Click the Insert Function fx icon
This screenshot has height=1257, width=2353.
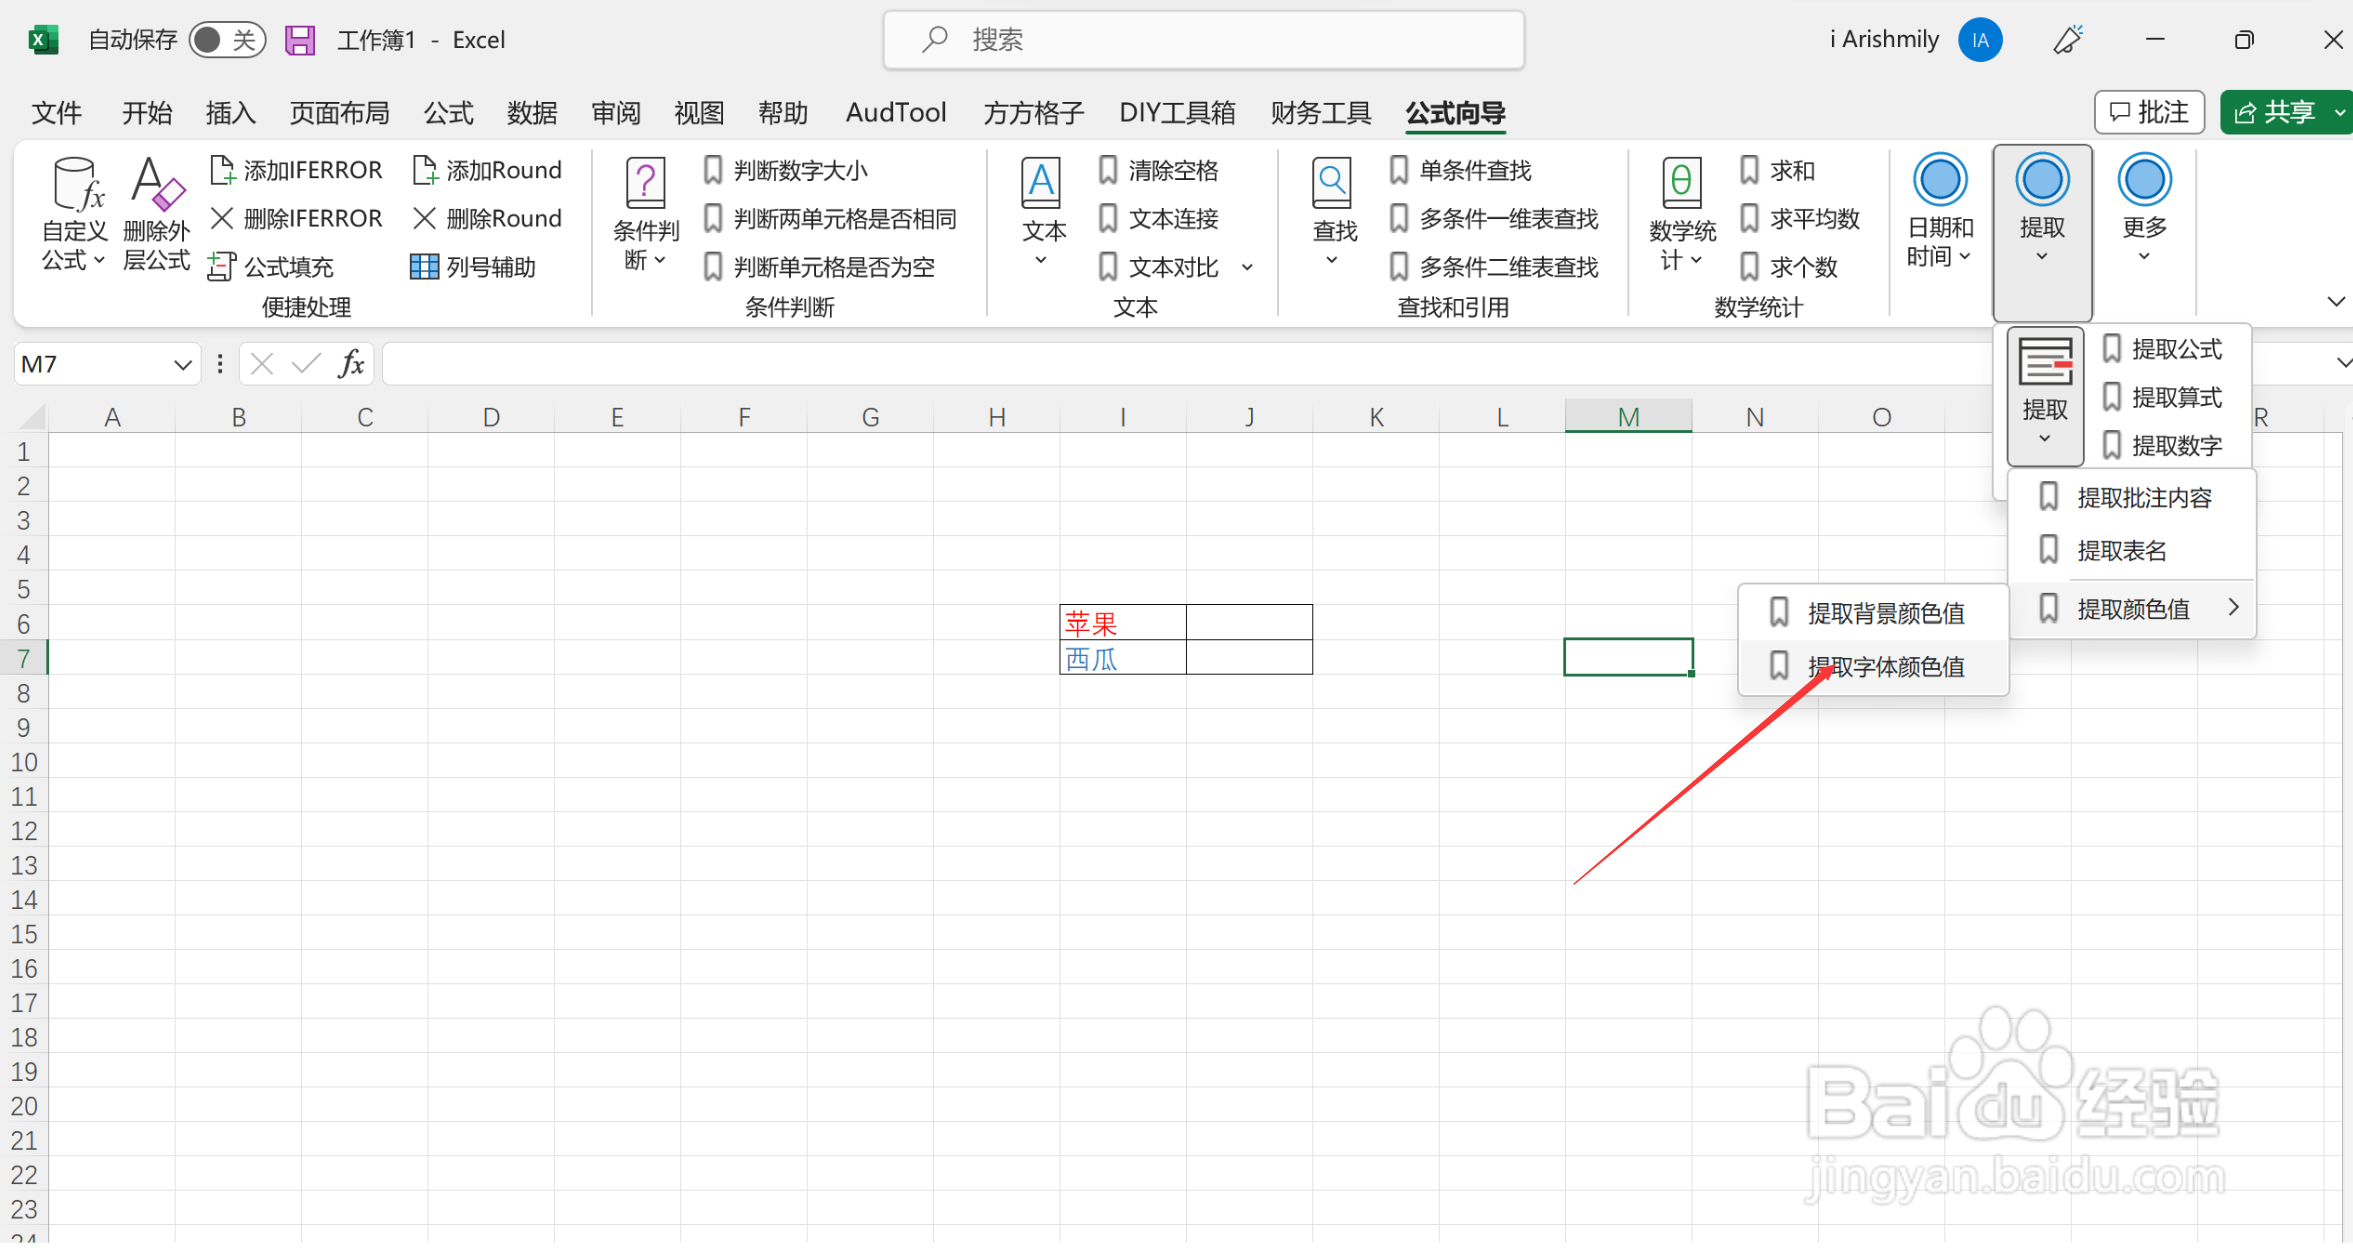(351, 364)
